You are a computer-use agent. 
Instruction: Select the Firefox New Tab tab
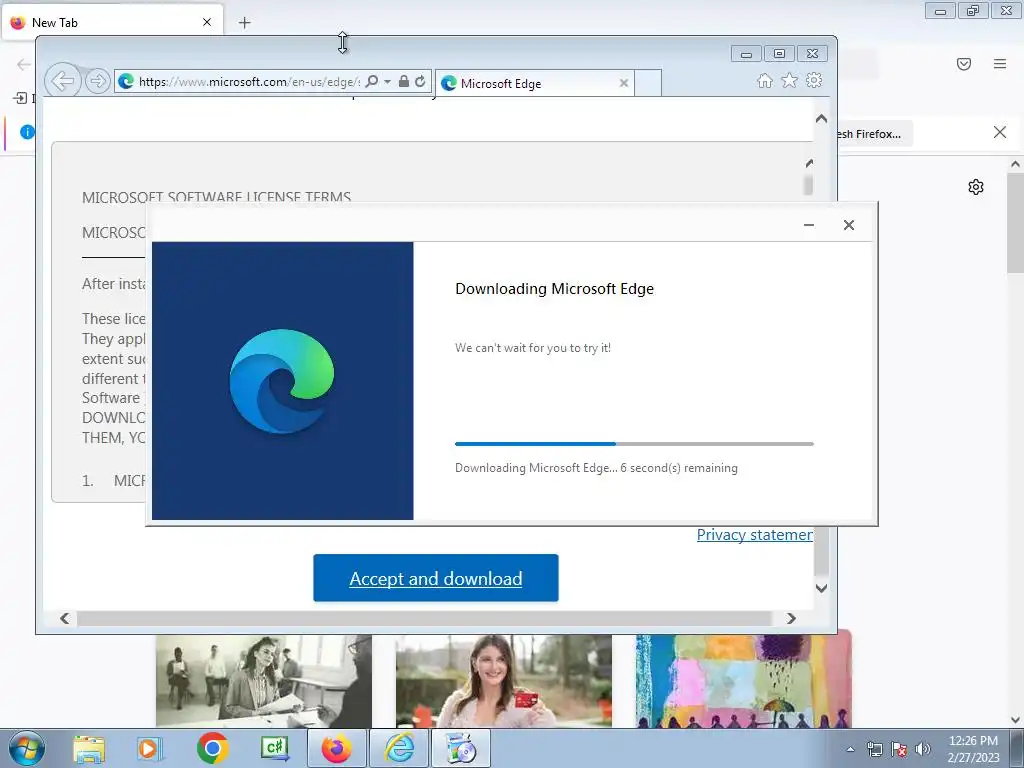[x=112, y=22]
